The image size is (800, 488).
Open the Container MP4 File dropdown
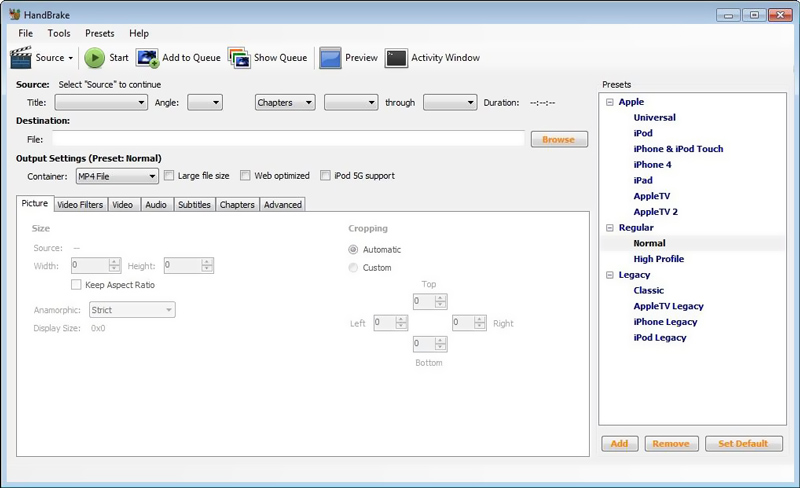point(117,177)
